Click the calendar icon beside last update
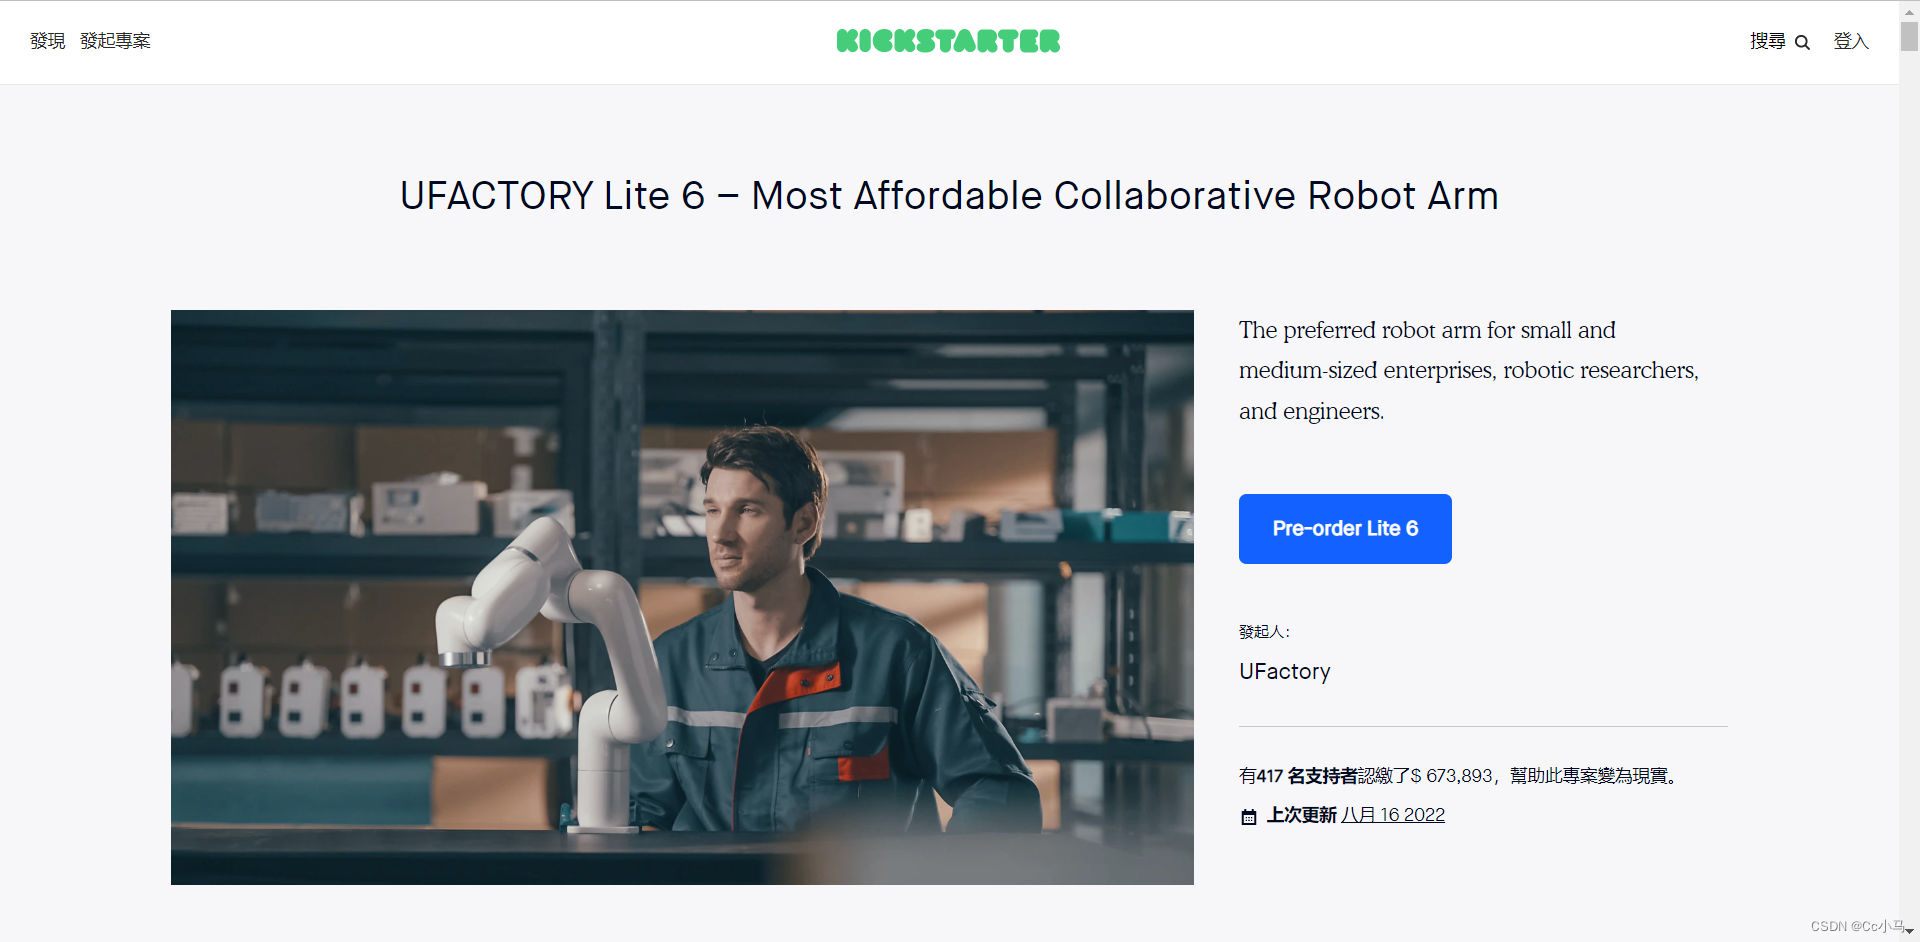 pyautogui.click(x=1249, y=817)
